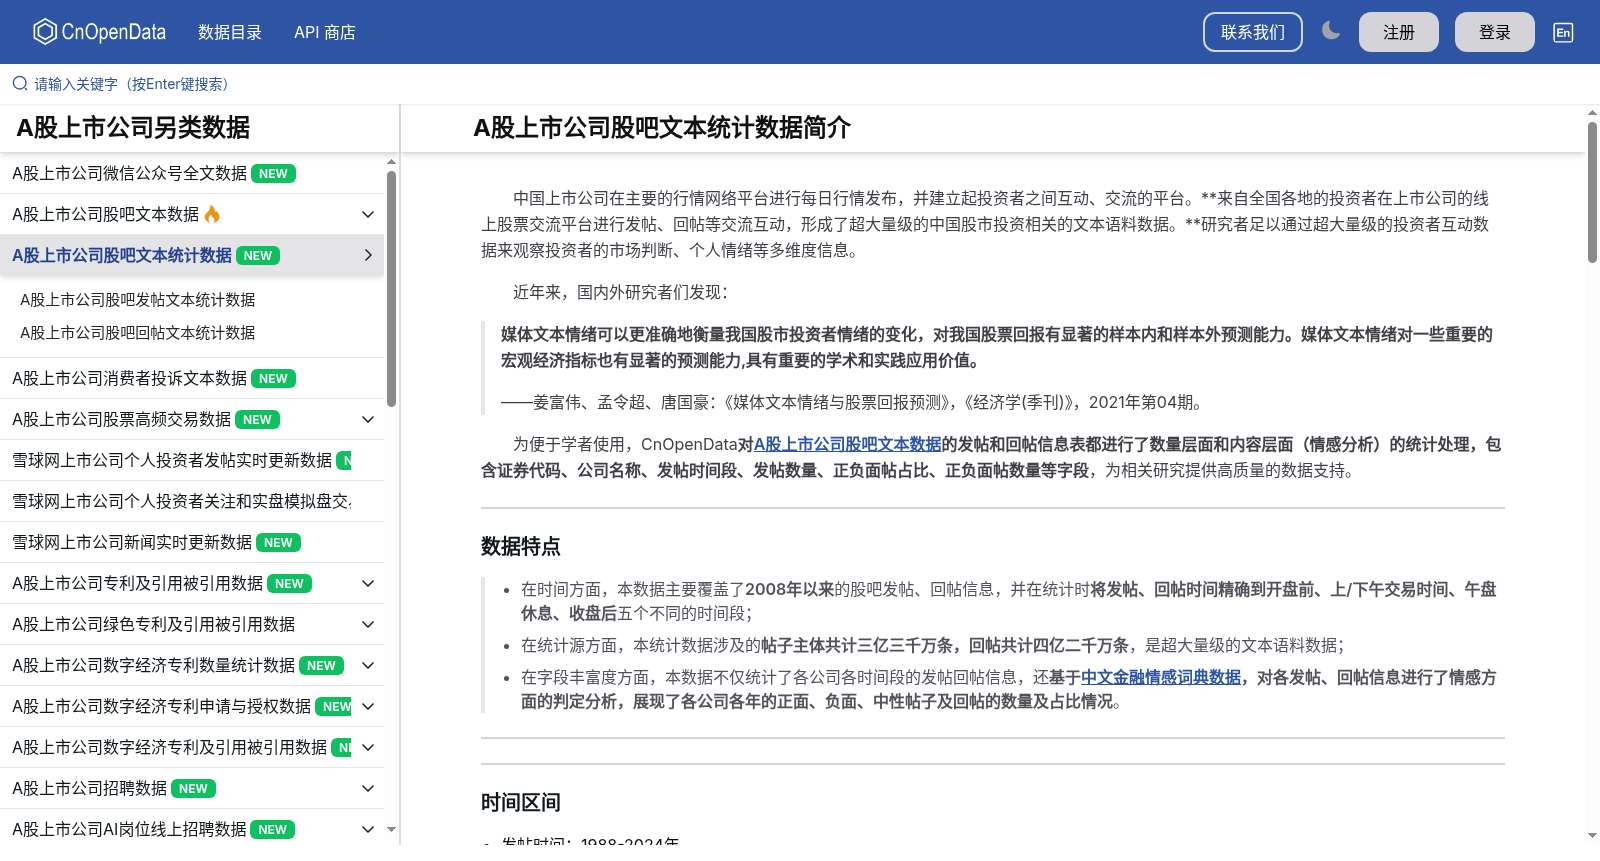Expand A股上市公司AI岗位线上招聘数据 chevron
1600x861 pixels.
point(368,829)
